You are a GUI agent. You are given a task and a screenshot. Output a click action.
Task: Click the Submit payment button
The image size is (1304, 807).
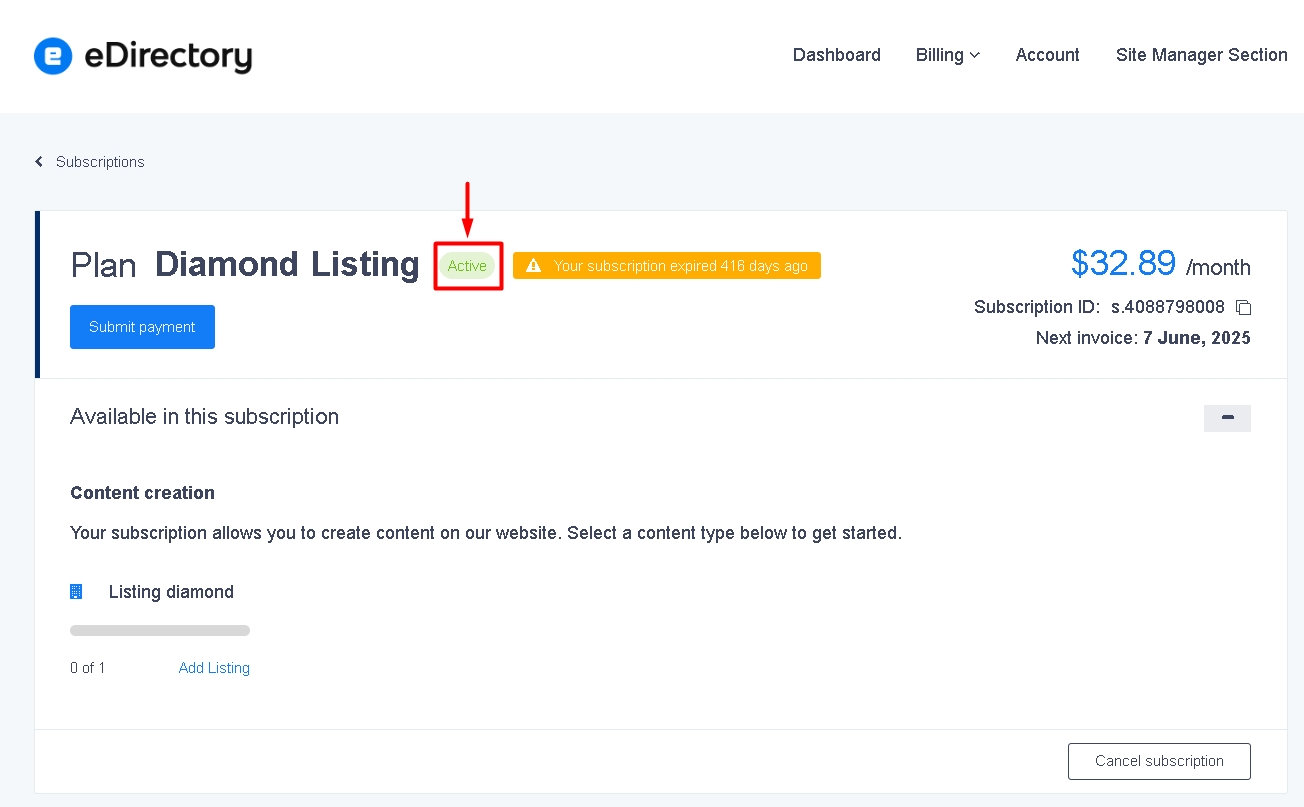click(142, 327)
